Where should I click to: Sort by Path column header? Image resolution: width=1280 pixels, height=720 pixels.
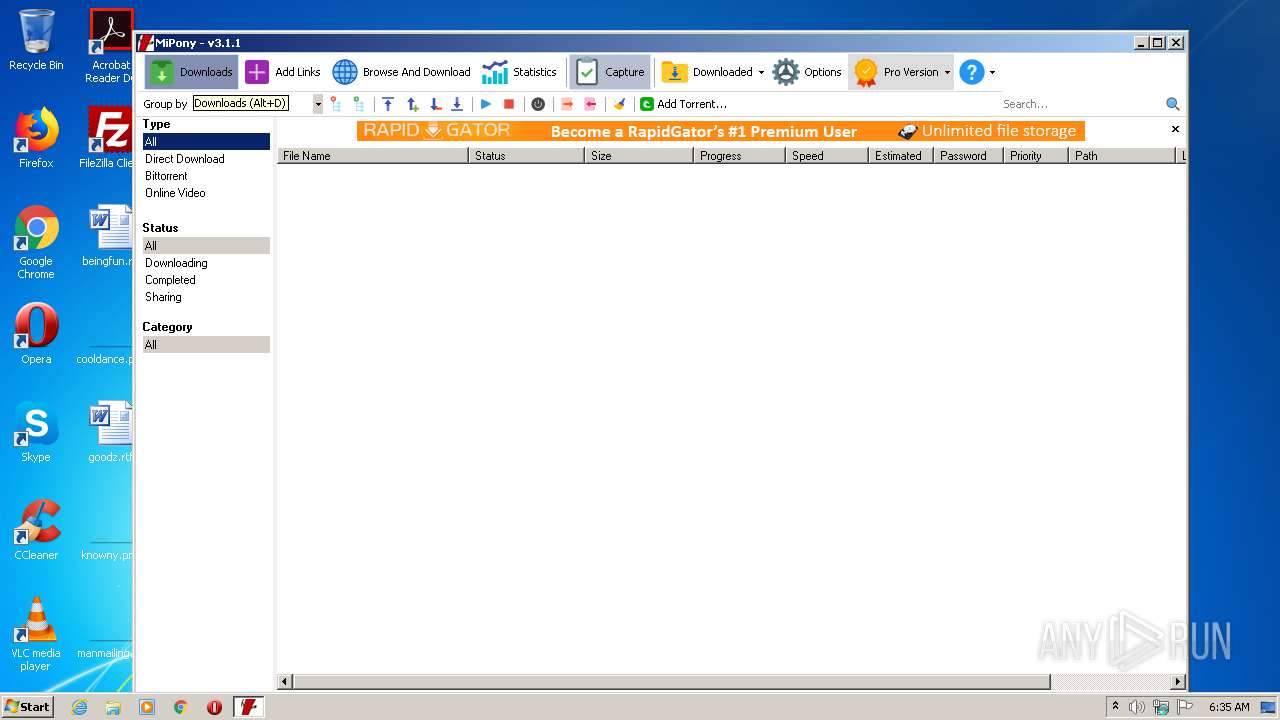1122,156
